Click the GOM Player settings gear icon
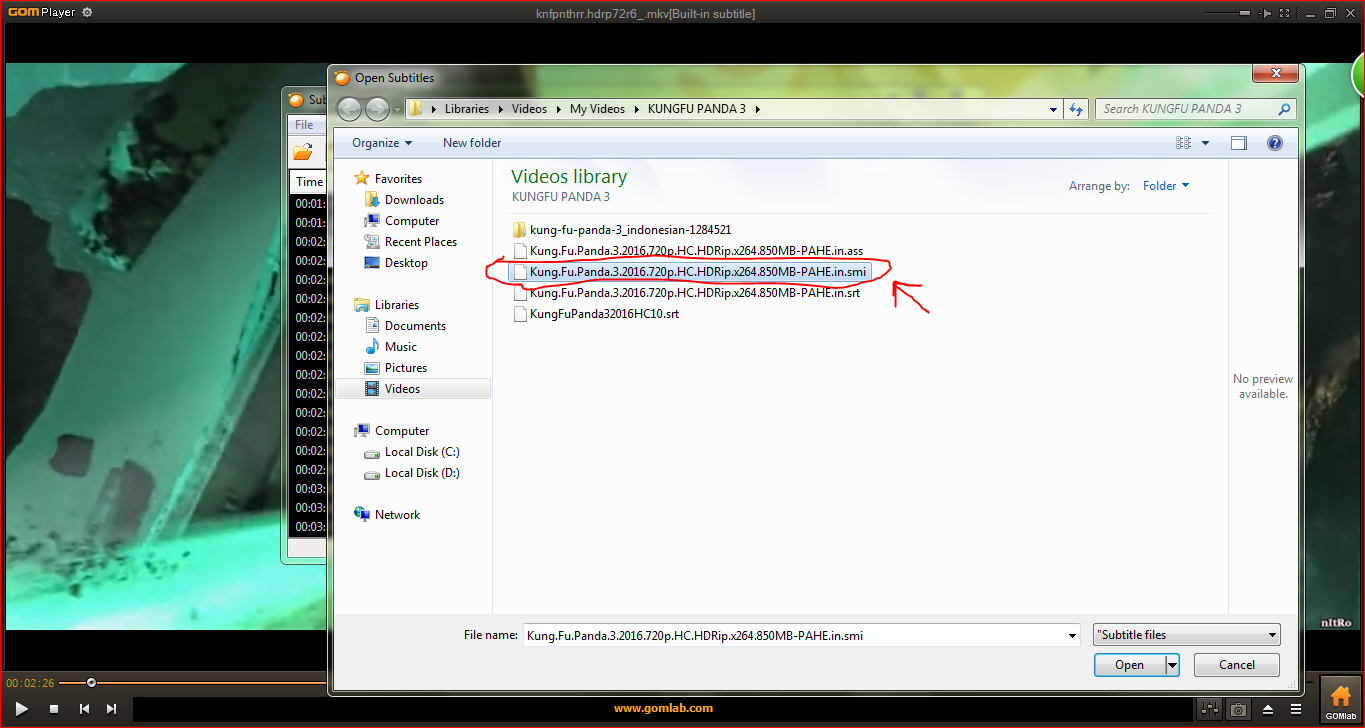 (x=87, y=13)
